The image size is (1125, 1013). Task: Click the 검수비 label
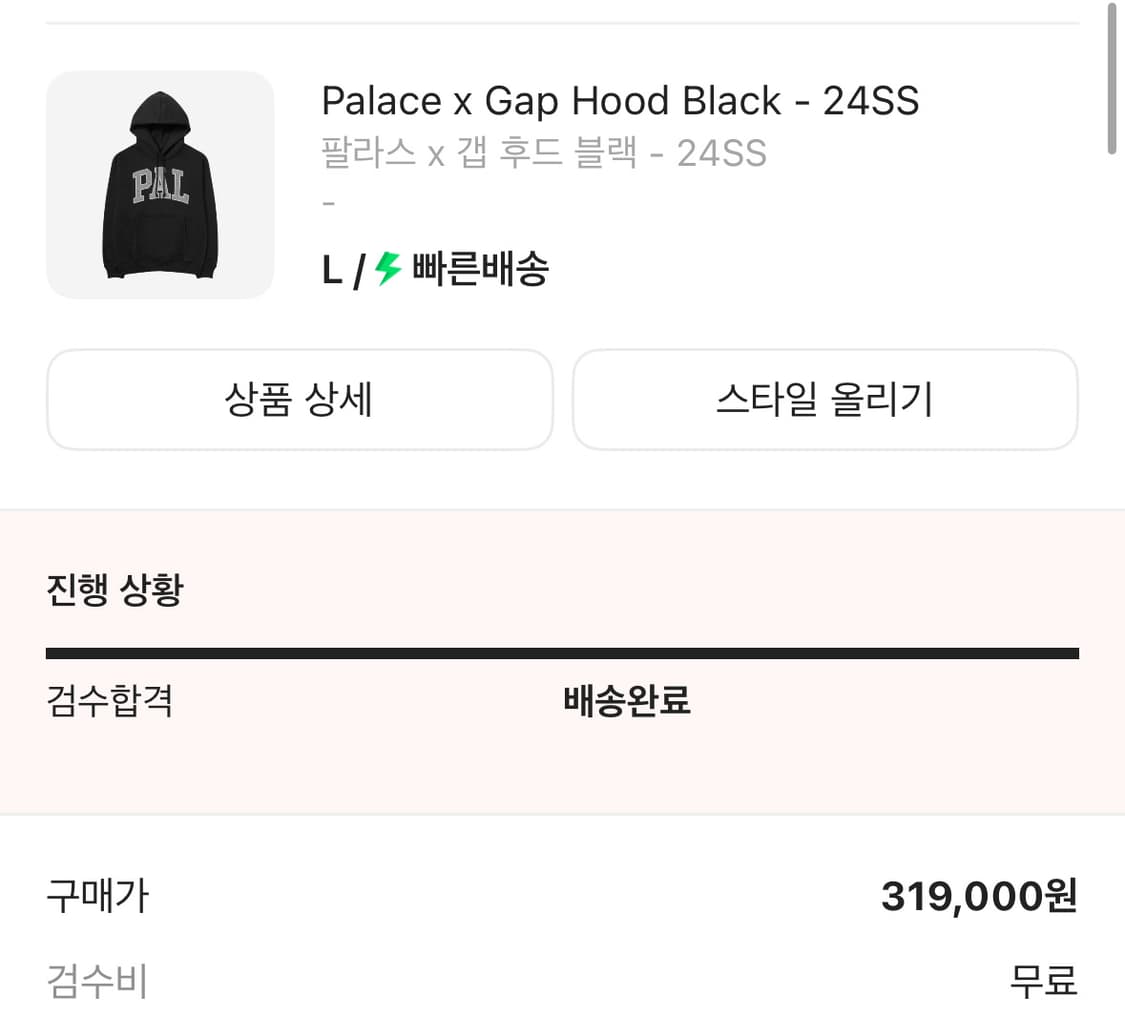tap(91, 983)
